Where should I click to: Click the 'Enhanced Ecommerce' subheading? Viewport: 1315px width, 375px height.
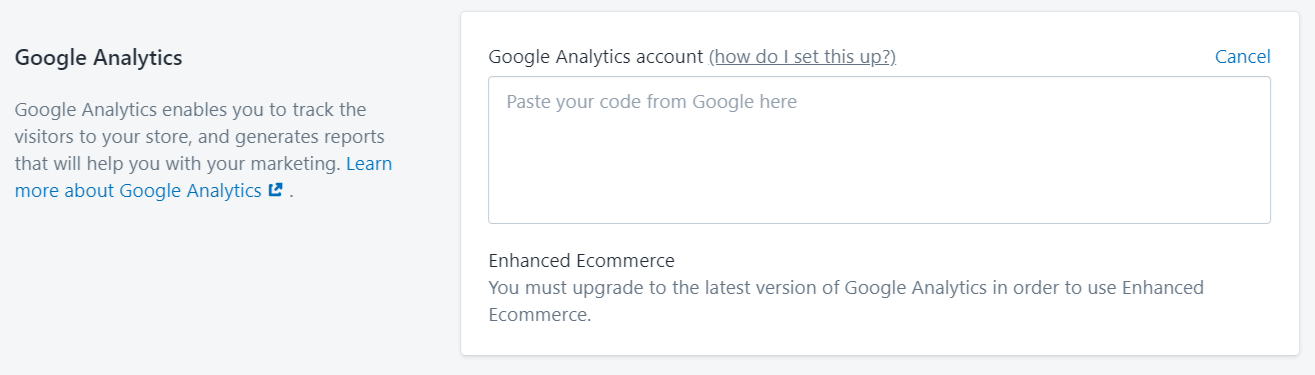click(581, 261)
